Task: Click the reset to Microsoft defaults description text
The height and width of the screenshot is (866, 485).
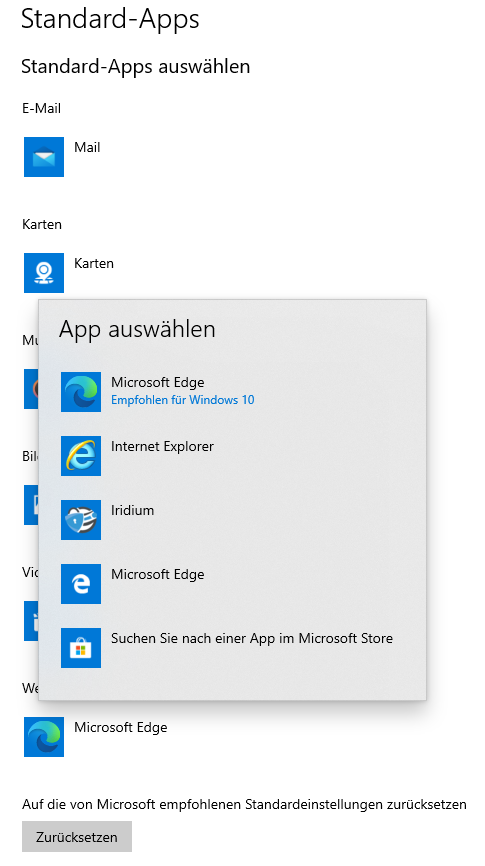Action: [244, 805]
